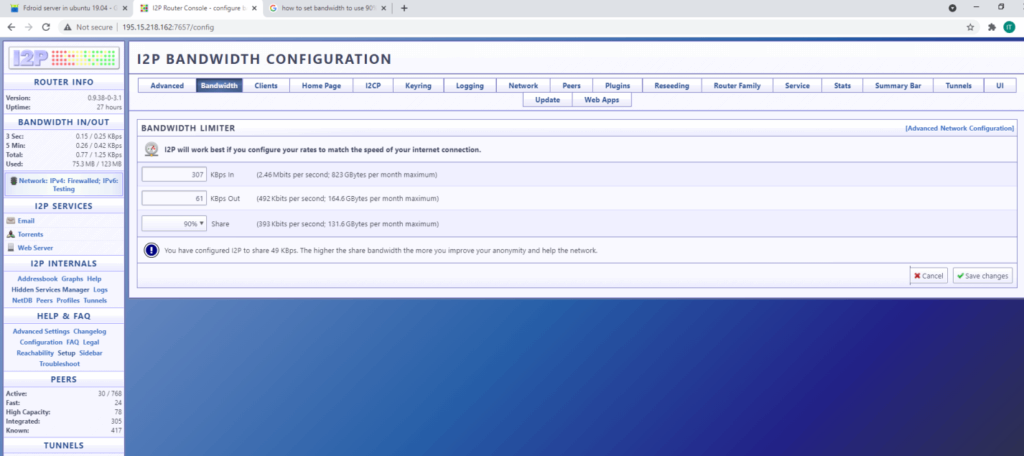Open the Reseeding tab
Viewport: 1024px width, 456px height.
click(x=672, y=86)
